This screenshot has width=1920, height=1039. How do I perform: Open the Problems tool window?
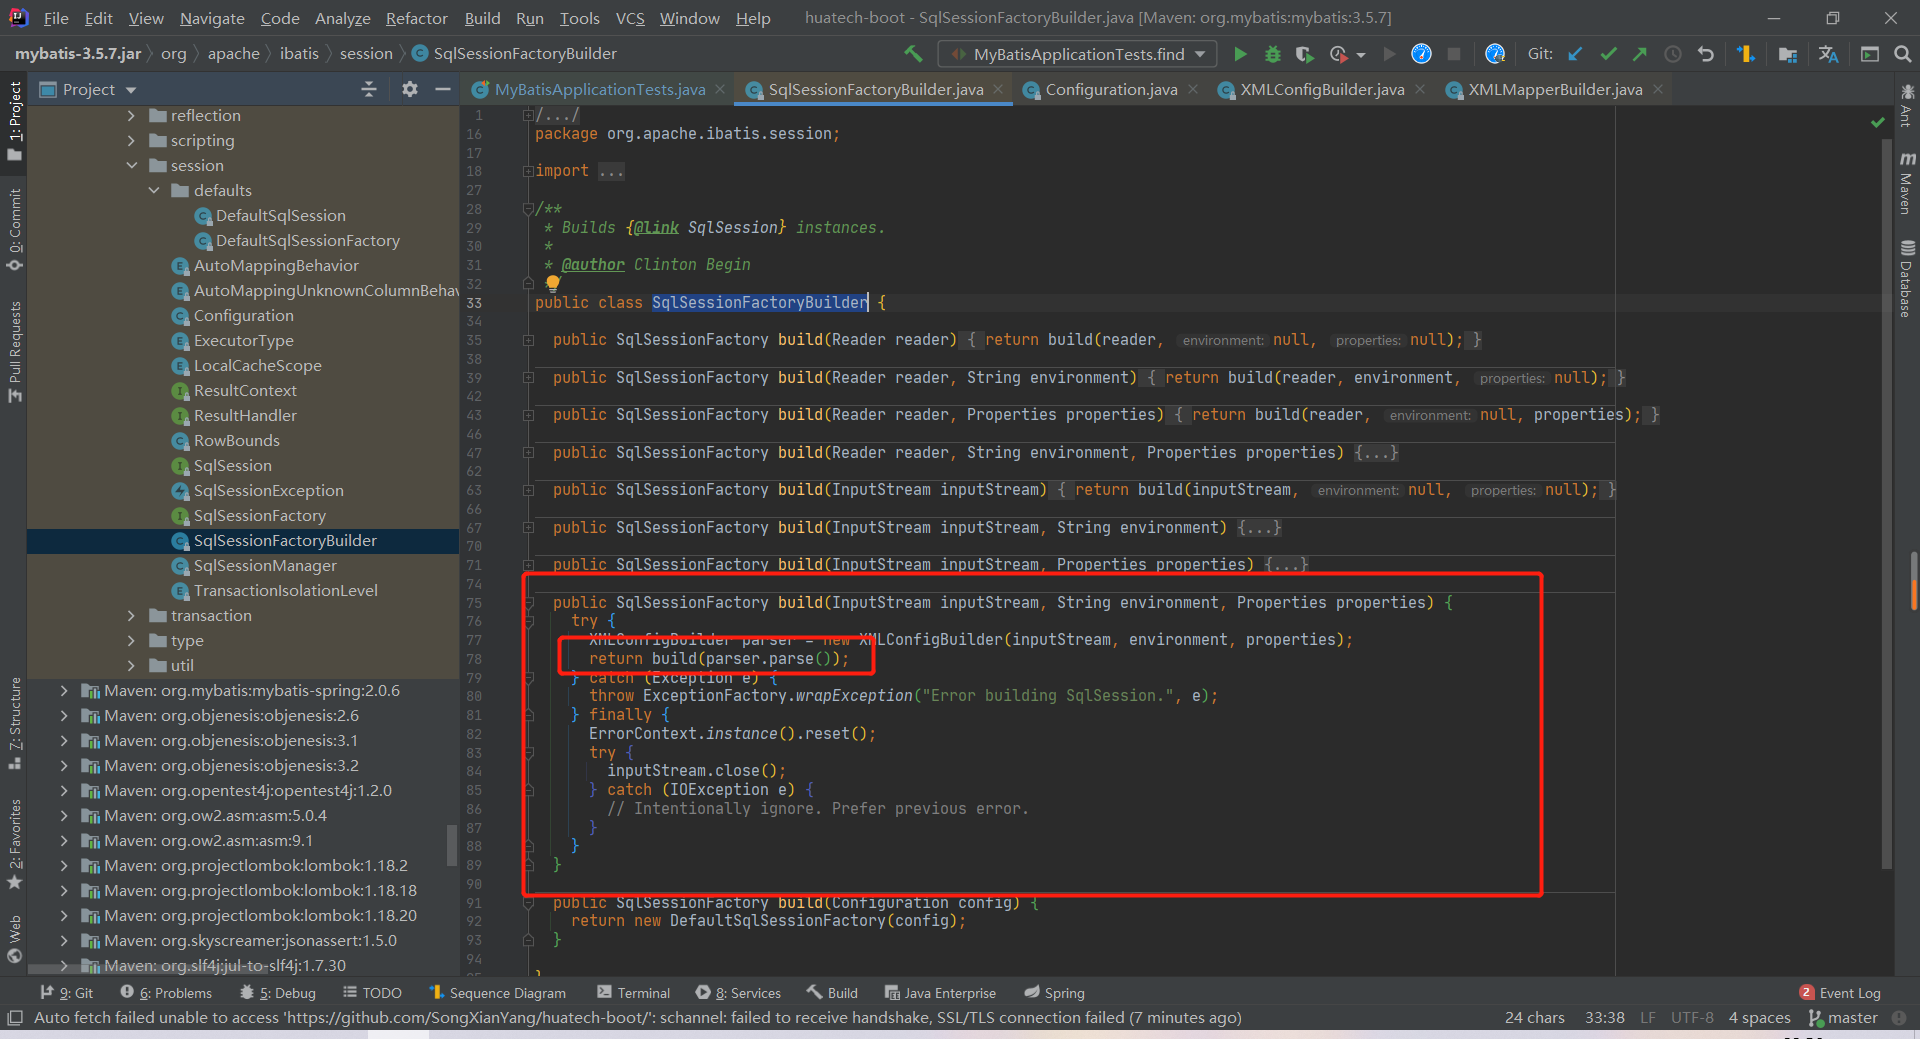pyautogui.click(x=166, y=993)
